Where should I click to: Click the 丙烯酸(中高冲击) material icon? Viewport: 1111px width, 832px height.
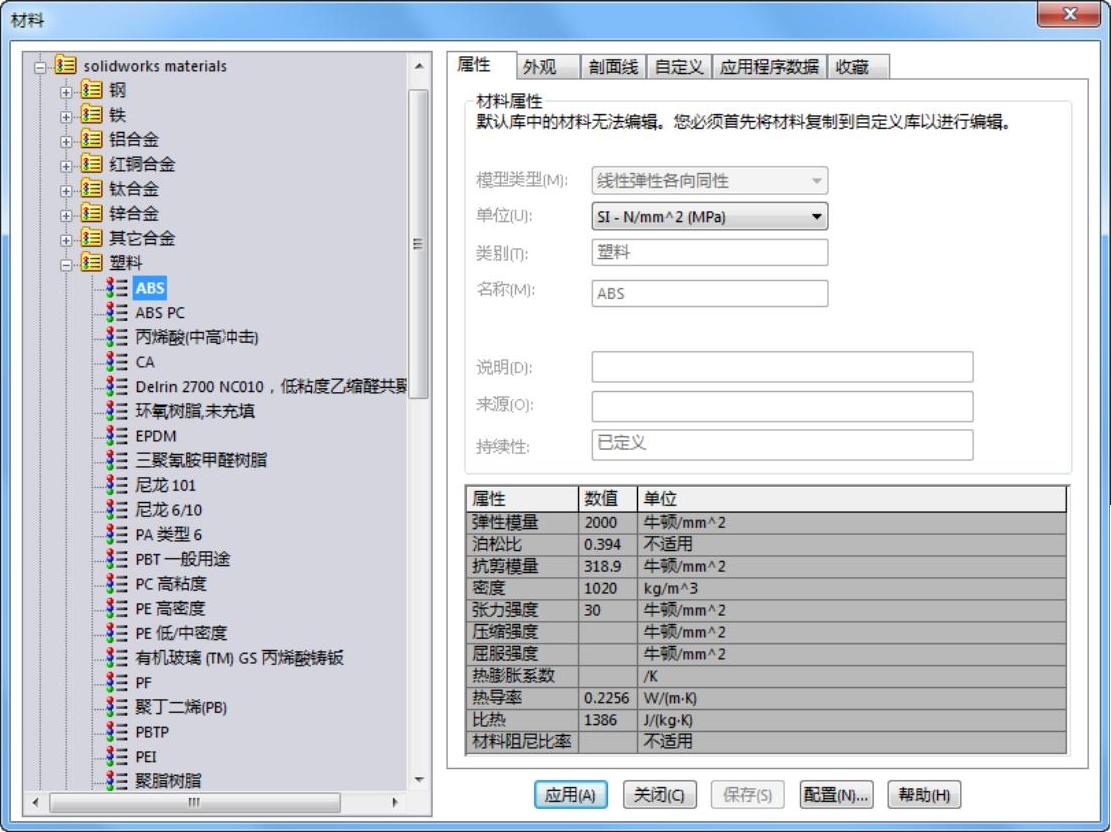coord(117,337)
